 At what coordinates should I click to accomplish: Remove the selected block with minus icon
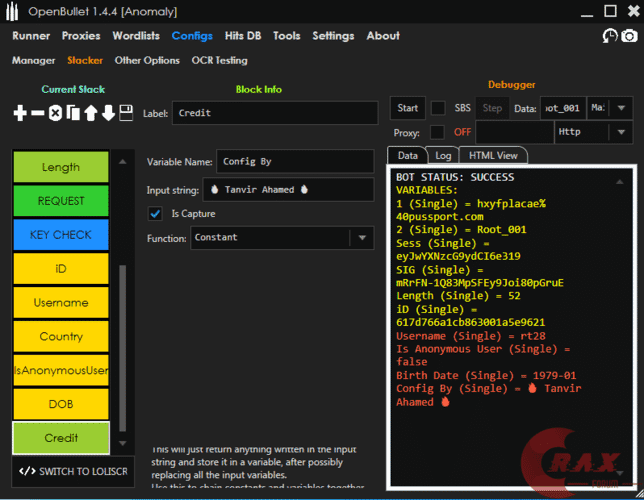pyautogui.click(x=38, y=114)
